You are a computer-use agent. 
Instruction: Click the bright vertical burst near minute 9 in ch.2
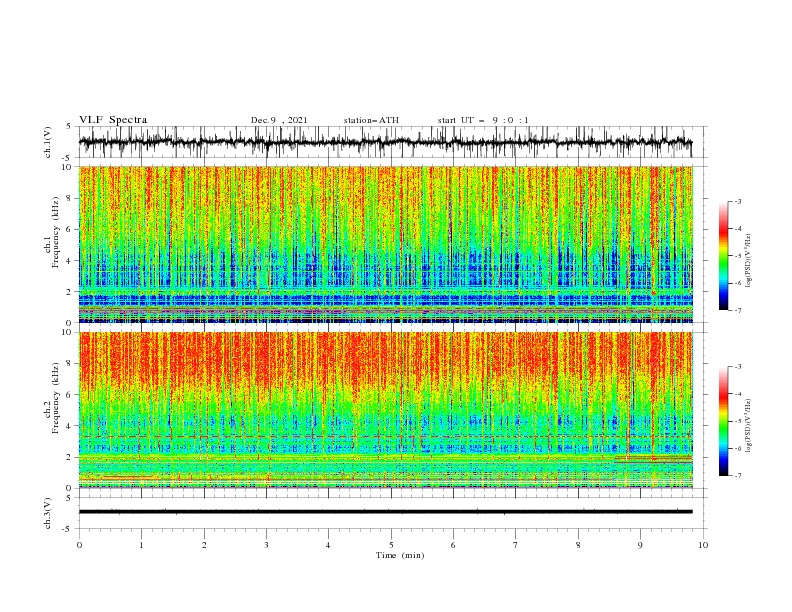point(653,394)
